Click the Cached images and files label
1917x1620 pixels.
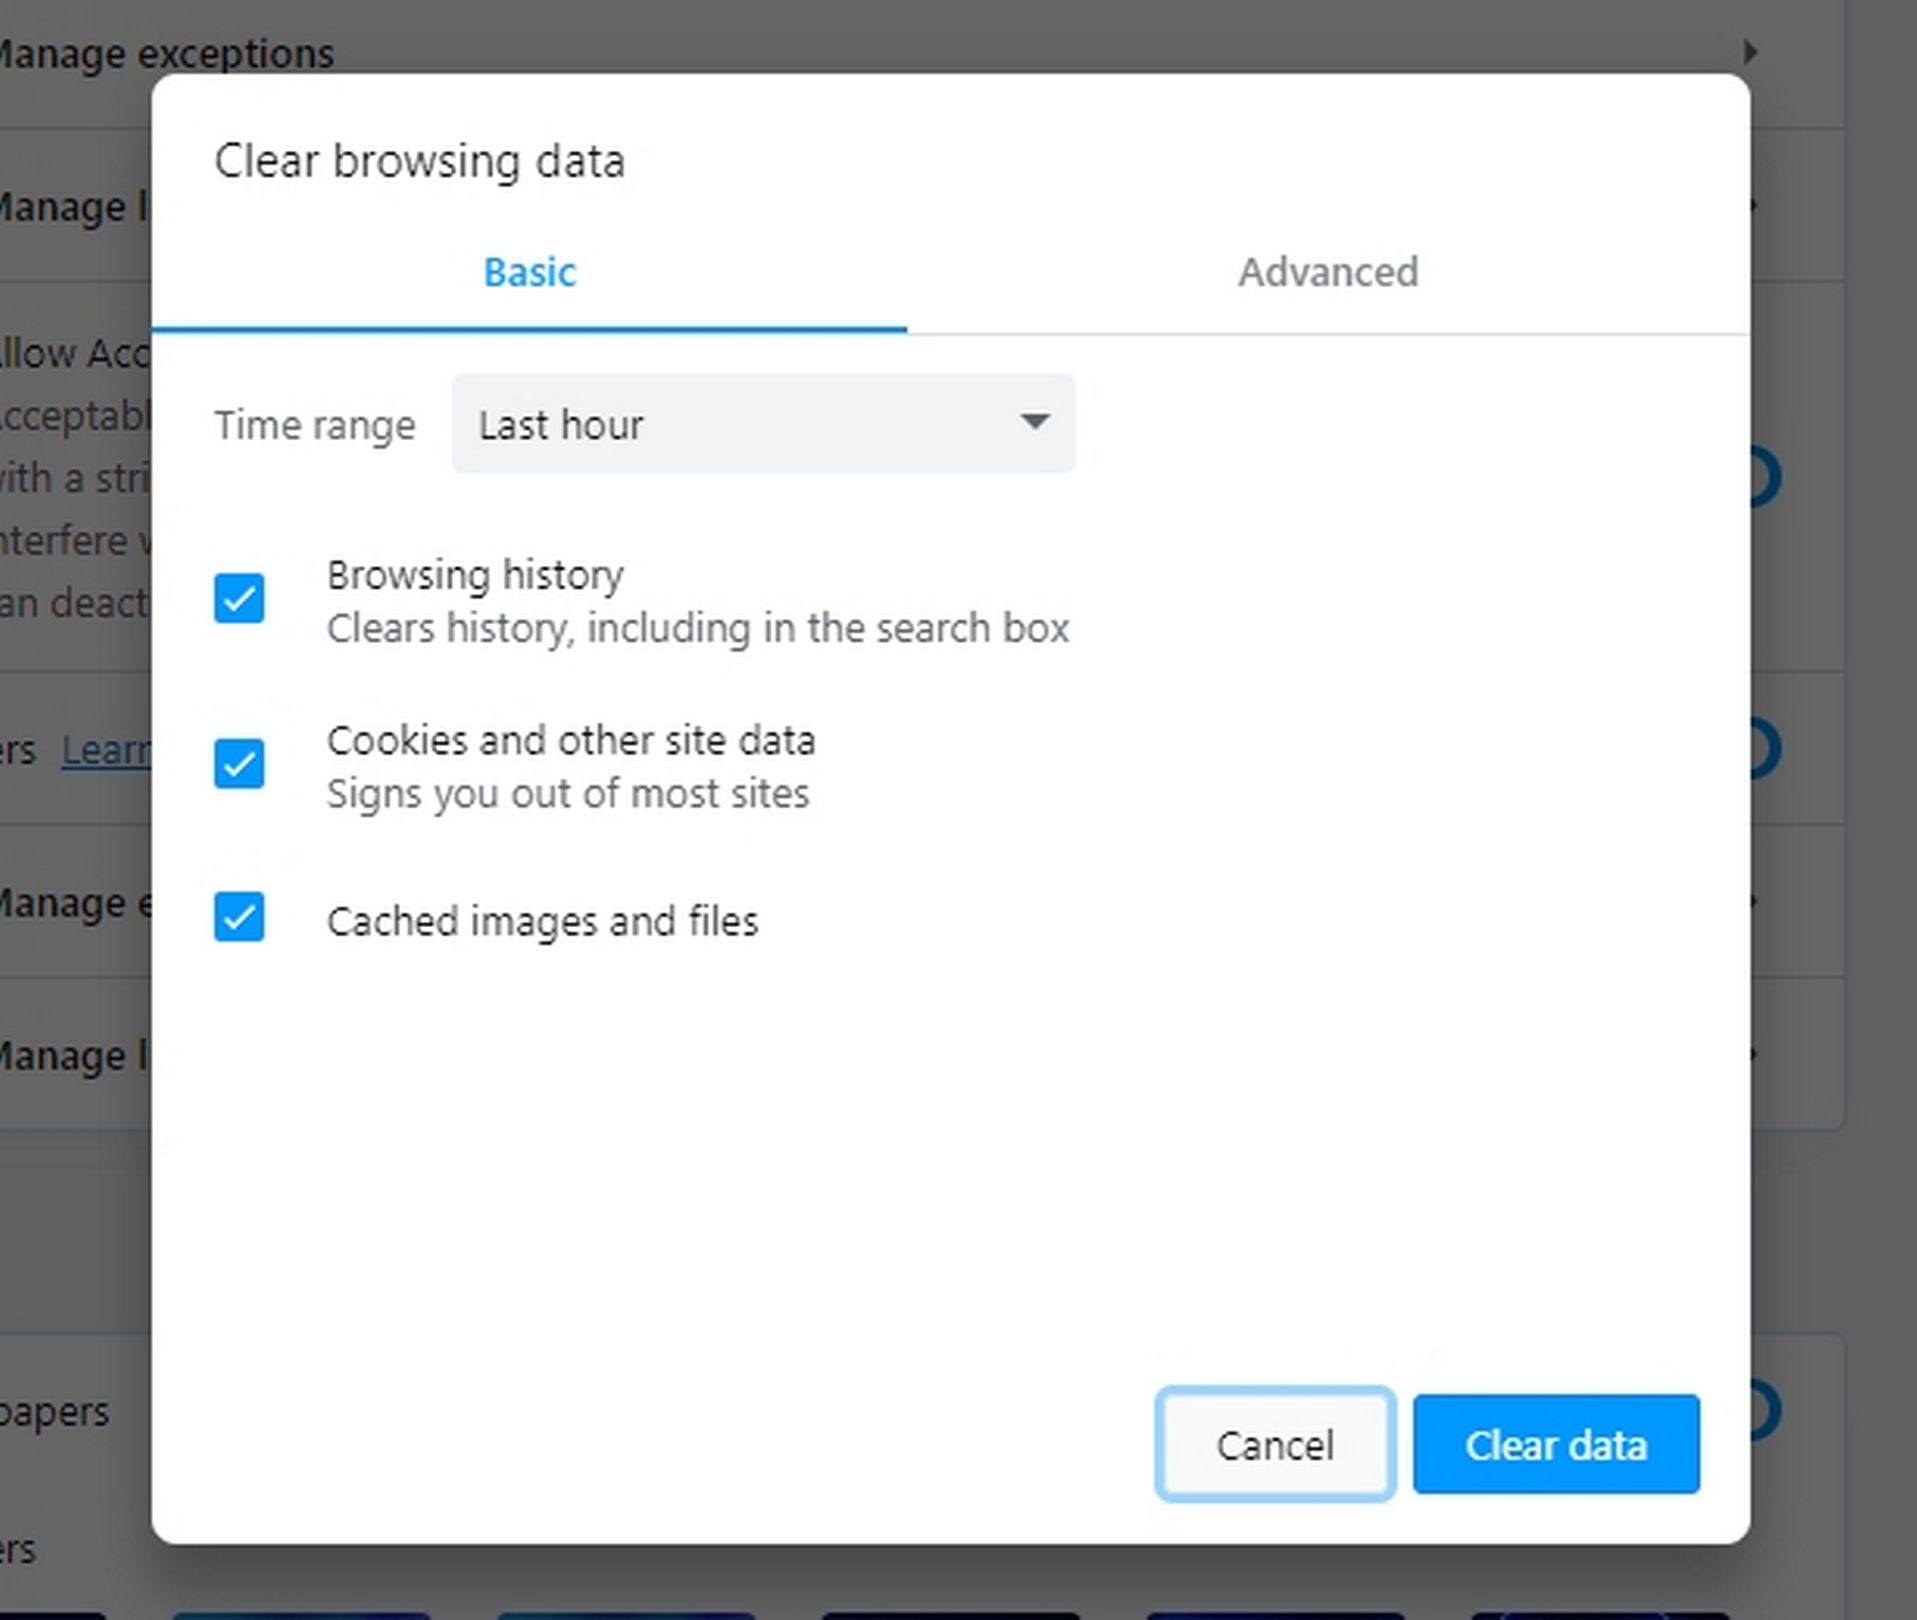(x=542, y=921)
